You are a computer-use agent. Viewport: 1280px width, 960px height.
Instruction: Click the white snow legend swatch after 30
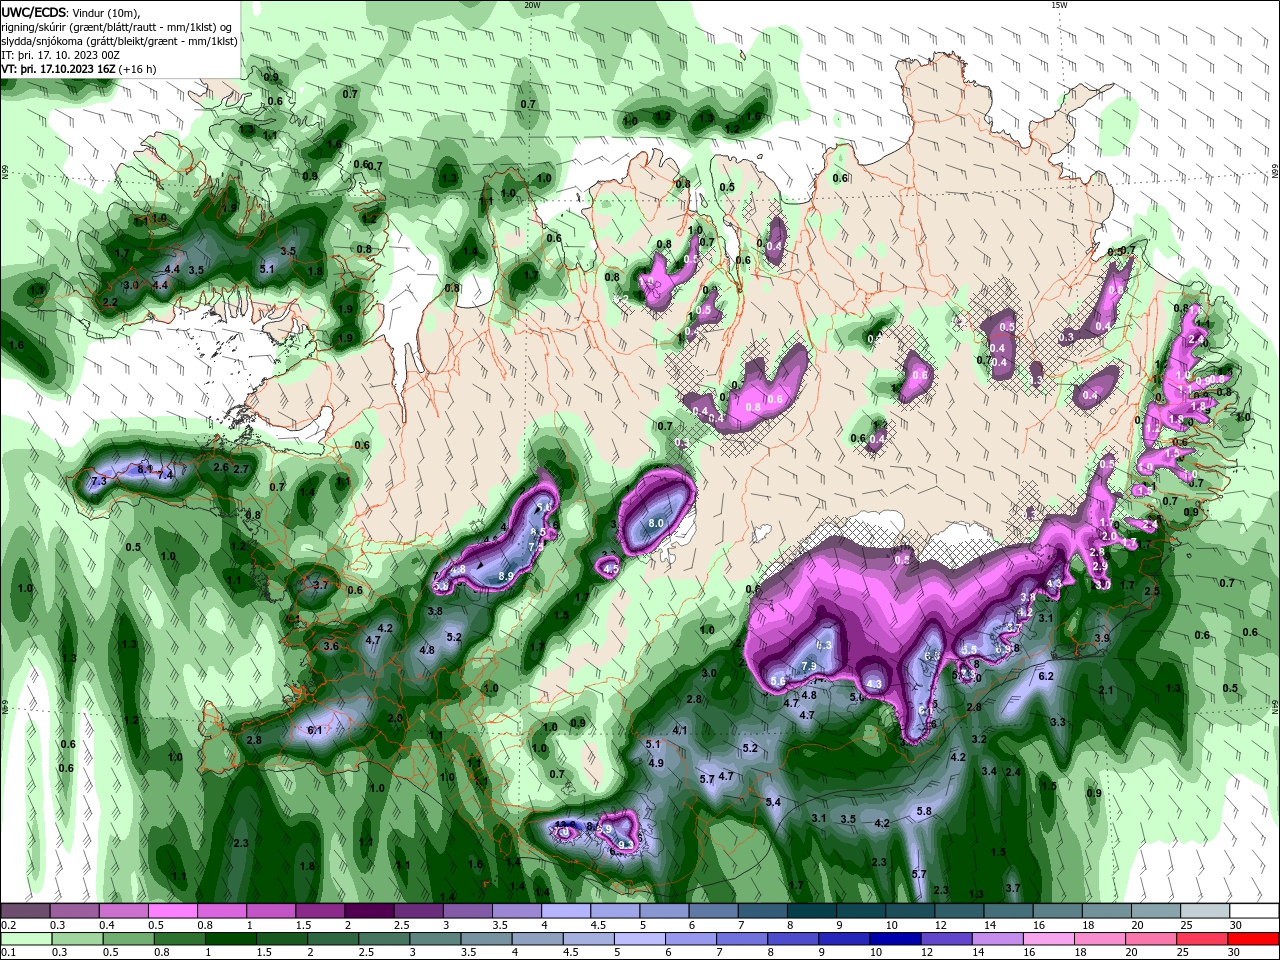(x=1254, y=911)
